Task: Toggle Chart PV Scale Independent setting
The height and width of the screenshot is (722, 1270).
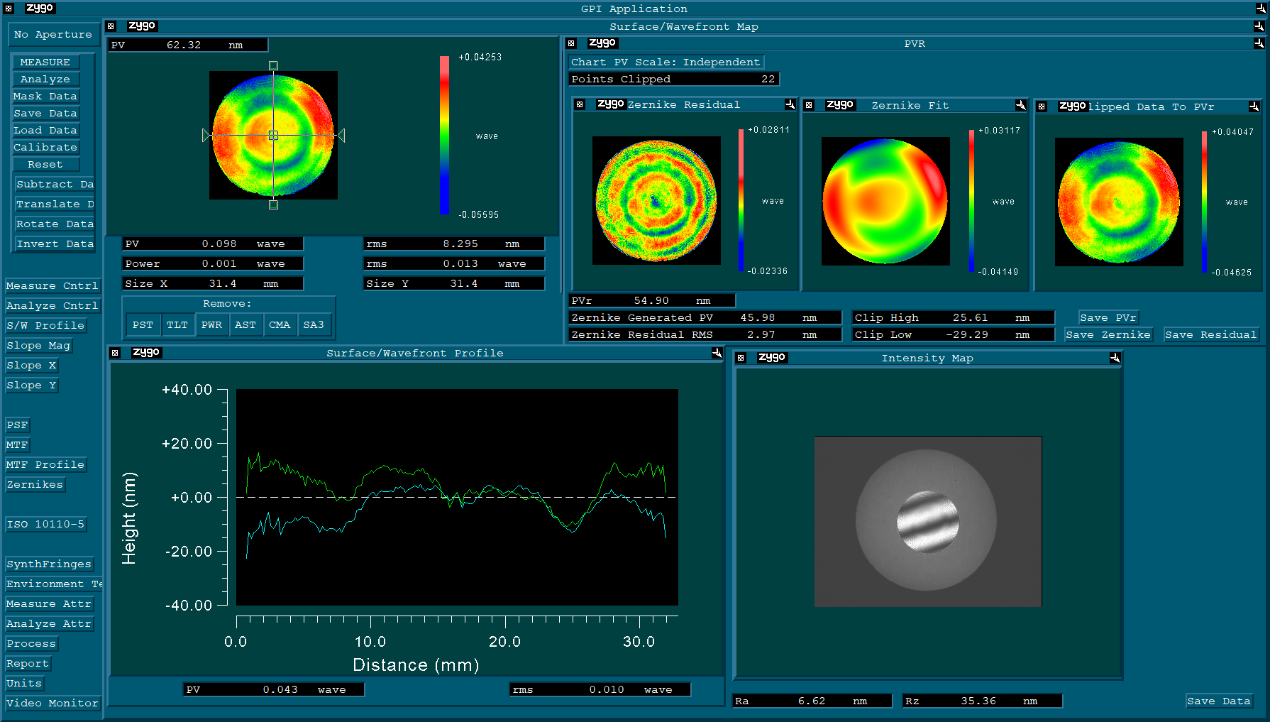Action: click(666, 62)
